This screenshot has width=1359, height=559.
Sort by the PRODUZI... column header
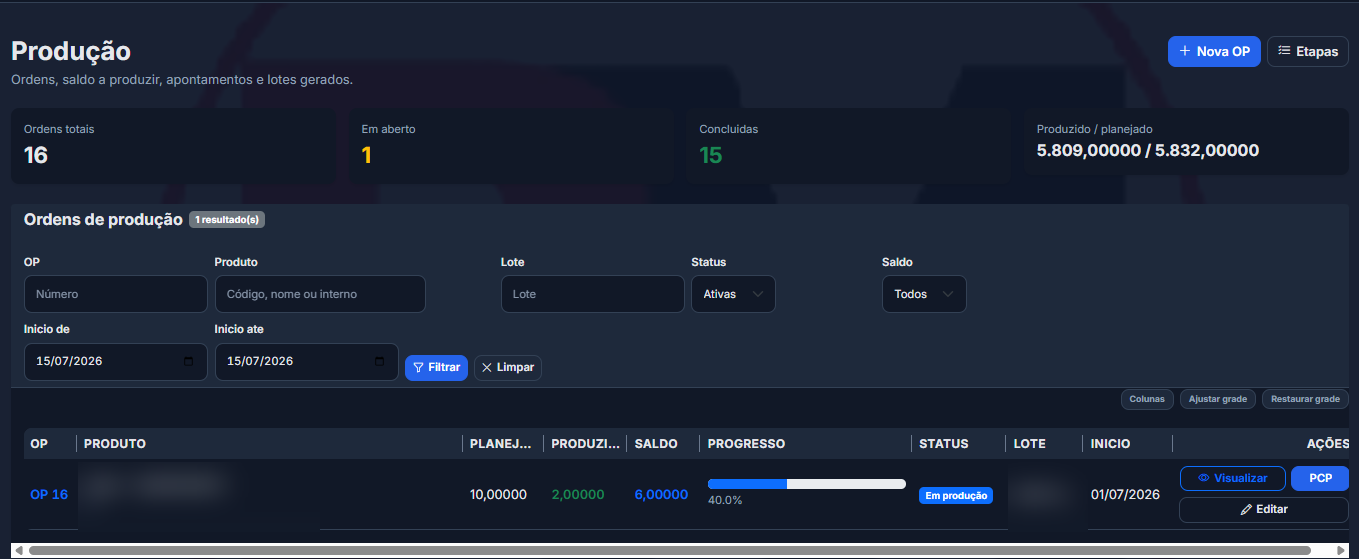pos(585,444)
